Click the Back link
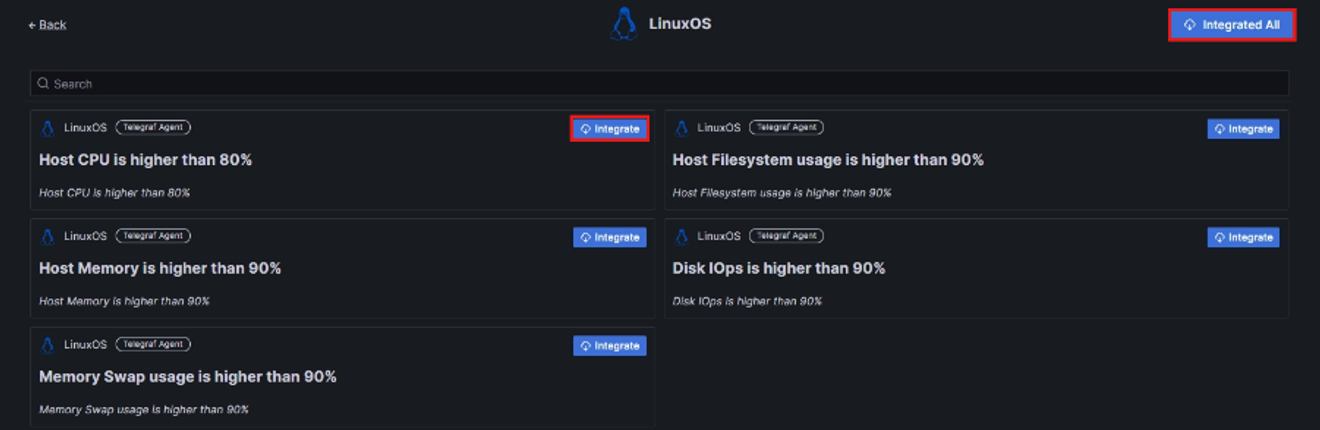1320x430 pixels. click(x=47, y=25)
